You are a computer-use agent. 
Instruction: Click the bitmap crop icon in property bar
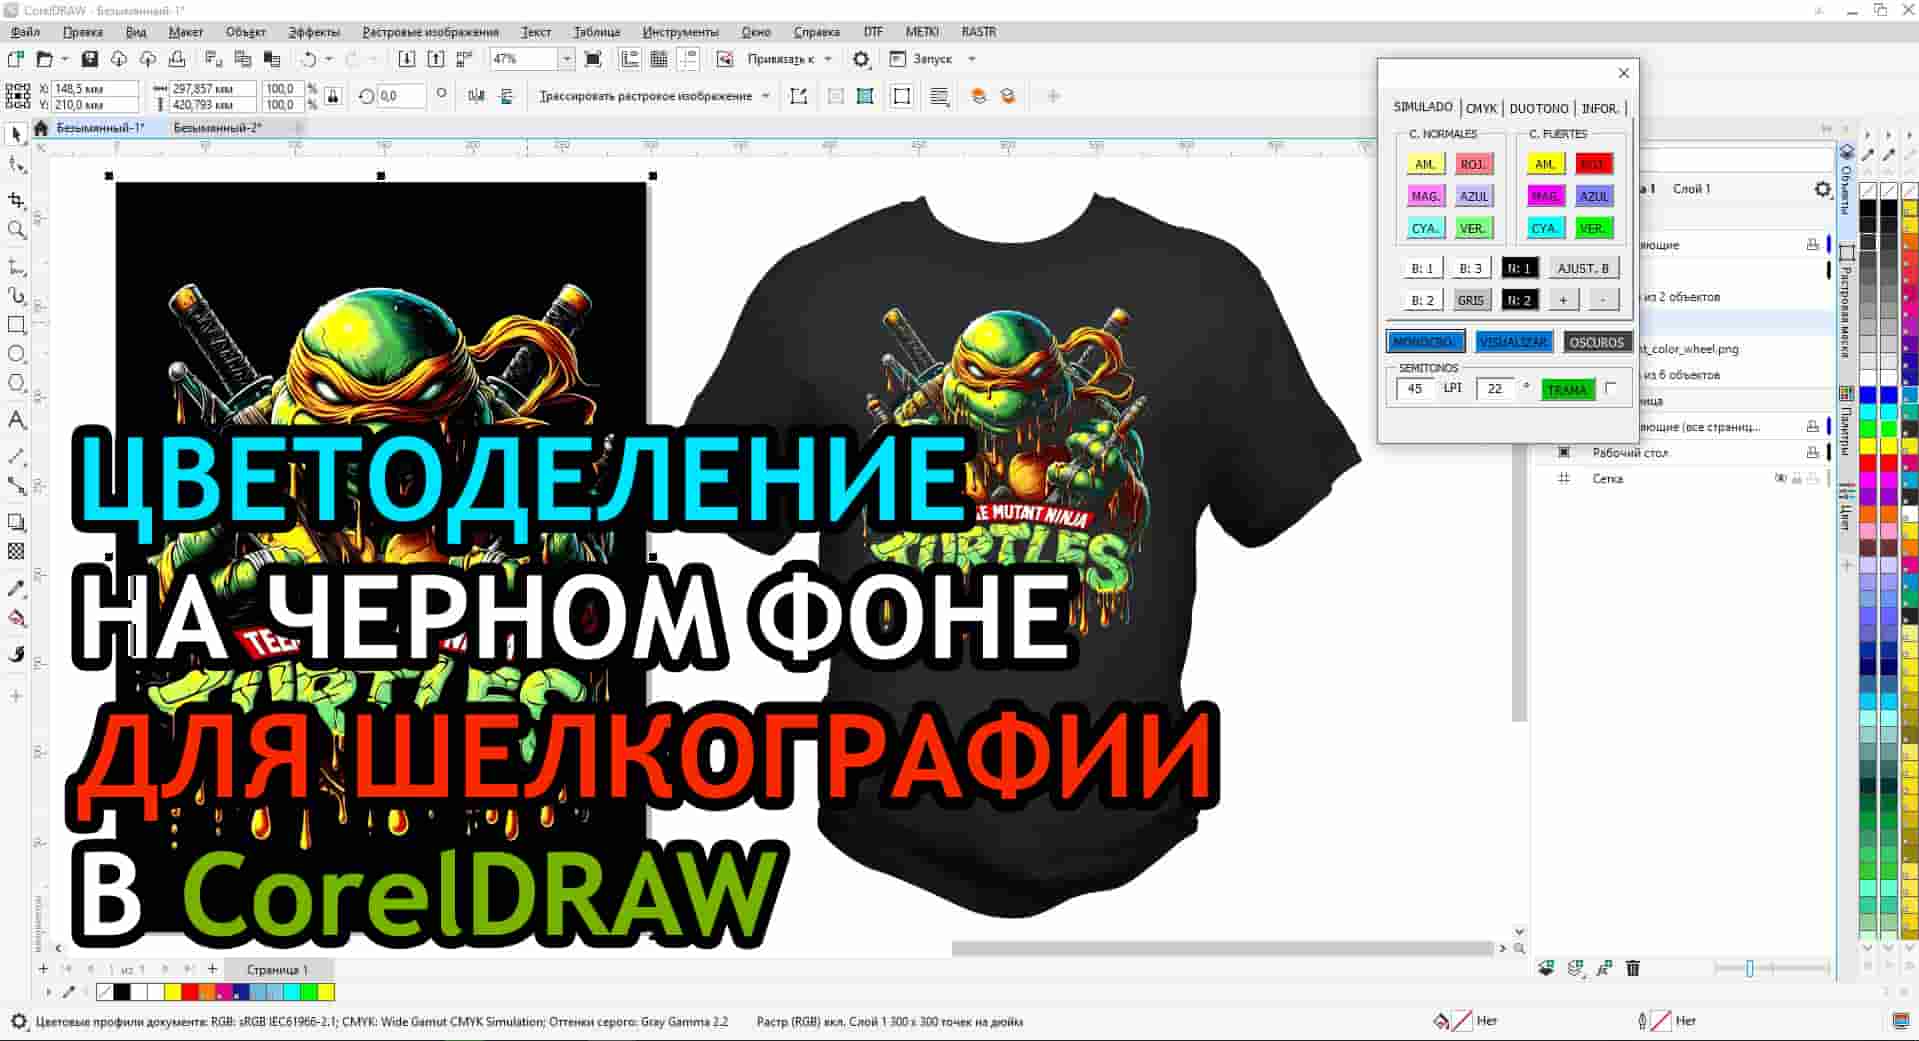[x=798, y=96]
